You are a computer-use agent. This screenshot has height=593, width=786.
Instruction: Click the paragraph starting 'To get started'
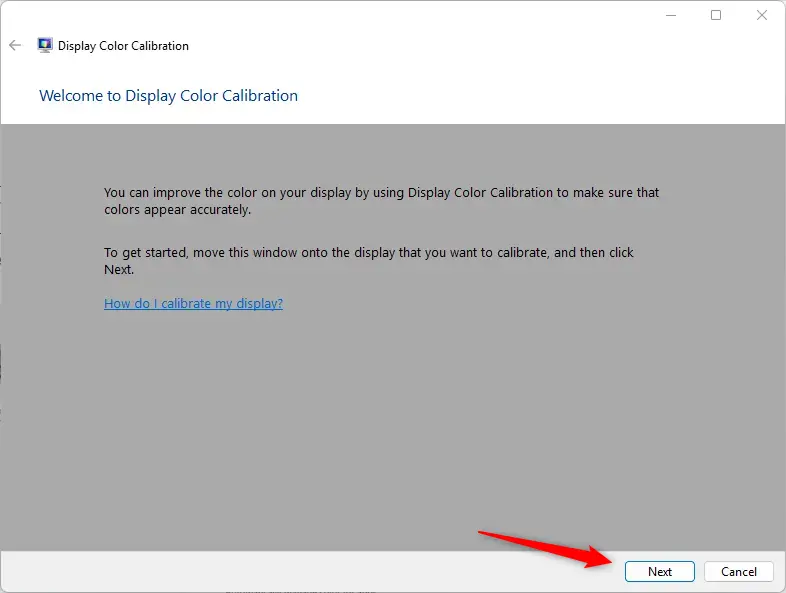click(x=369, y=261)
